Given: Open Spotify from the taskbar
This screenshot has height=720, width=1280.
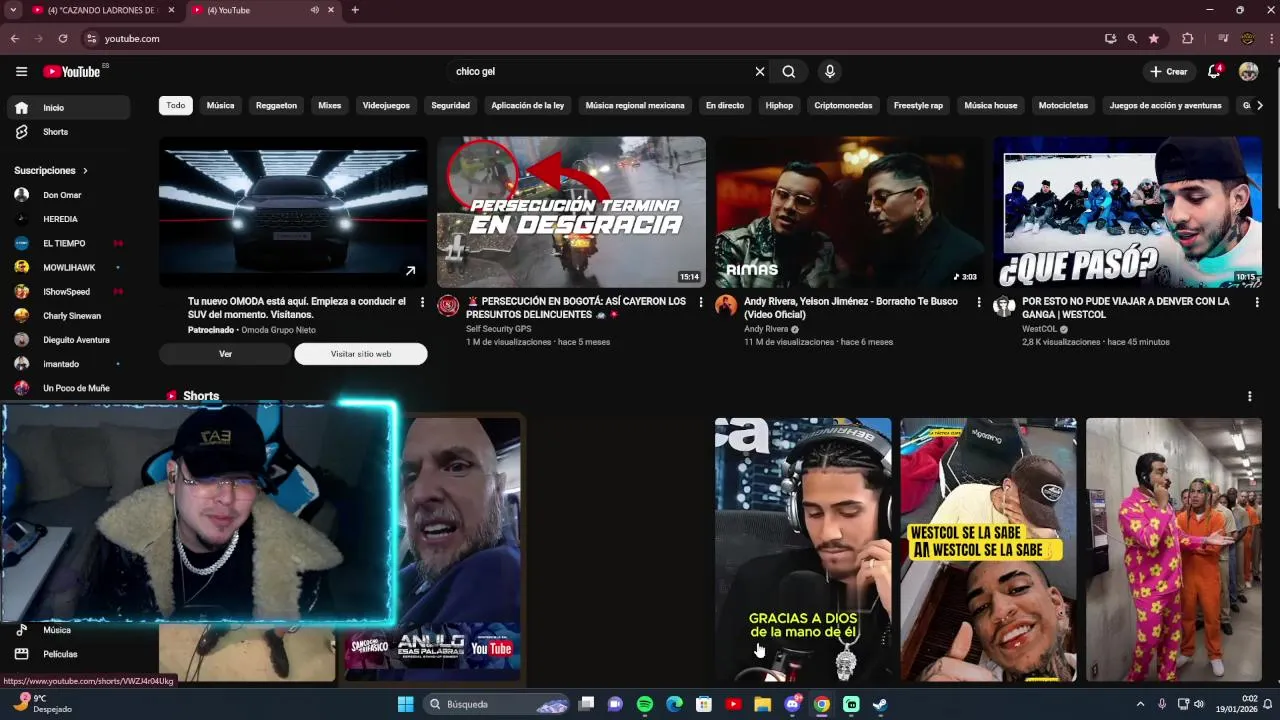Looking at the screenshot, I should (x=645, y=704).
